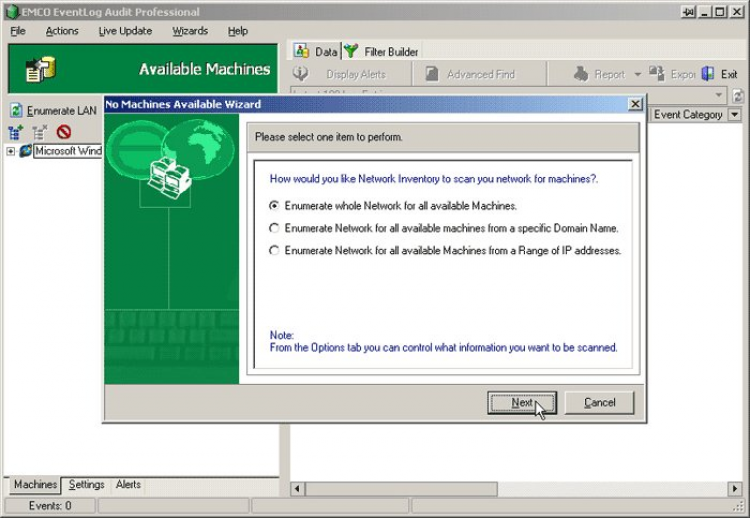Click the add machine tree icon
Image resolution: width=750 pixels, height=518 pixels.
tap(16, 132)
